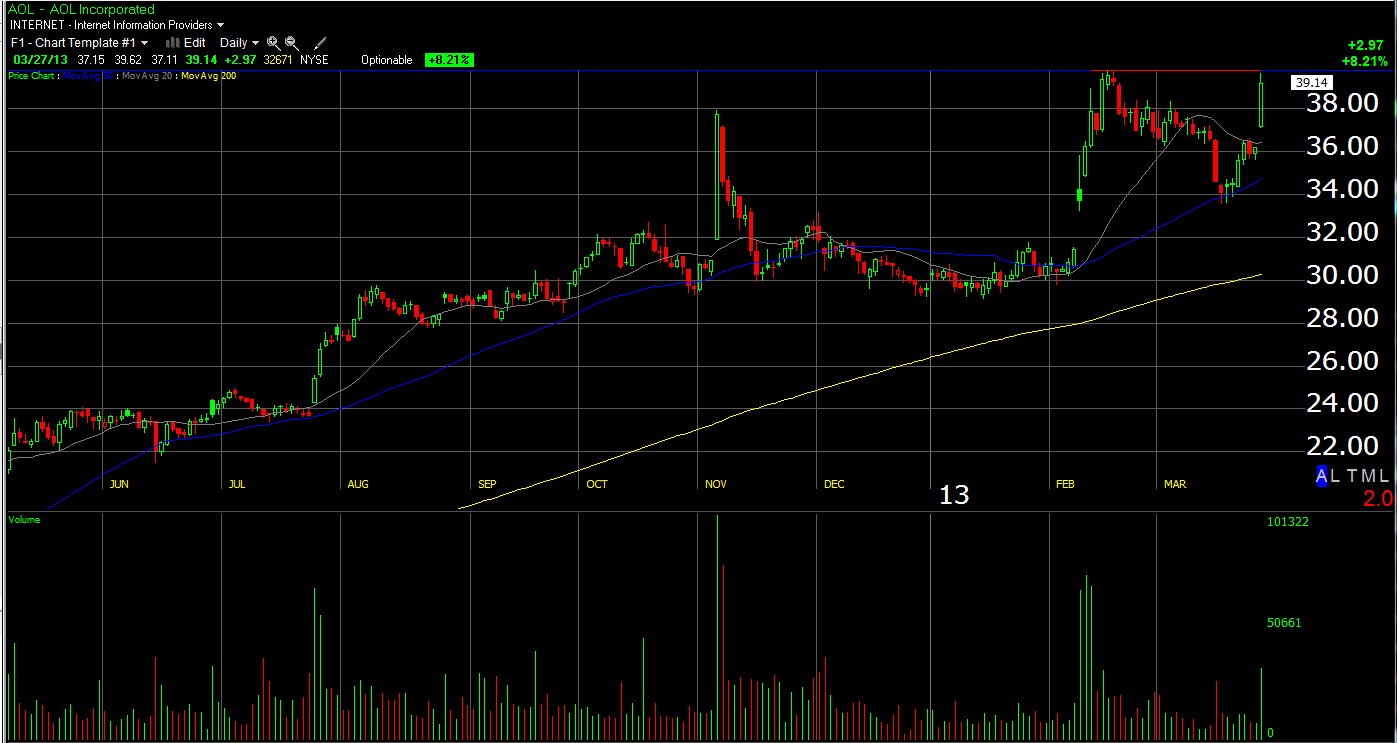The height and width of the screenshot is (743, 1397).
Task: Click the NOV month marker on the time axis
Action: 716,484
